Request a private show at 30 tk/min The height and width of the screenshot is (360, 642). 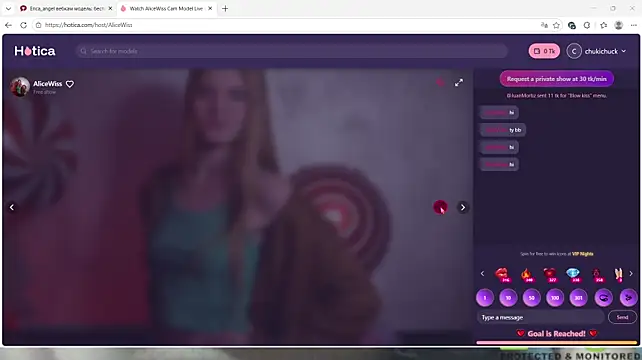tap(556, 79)
